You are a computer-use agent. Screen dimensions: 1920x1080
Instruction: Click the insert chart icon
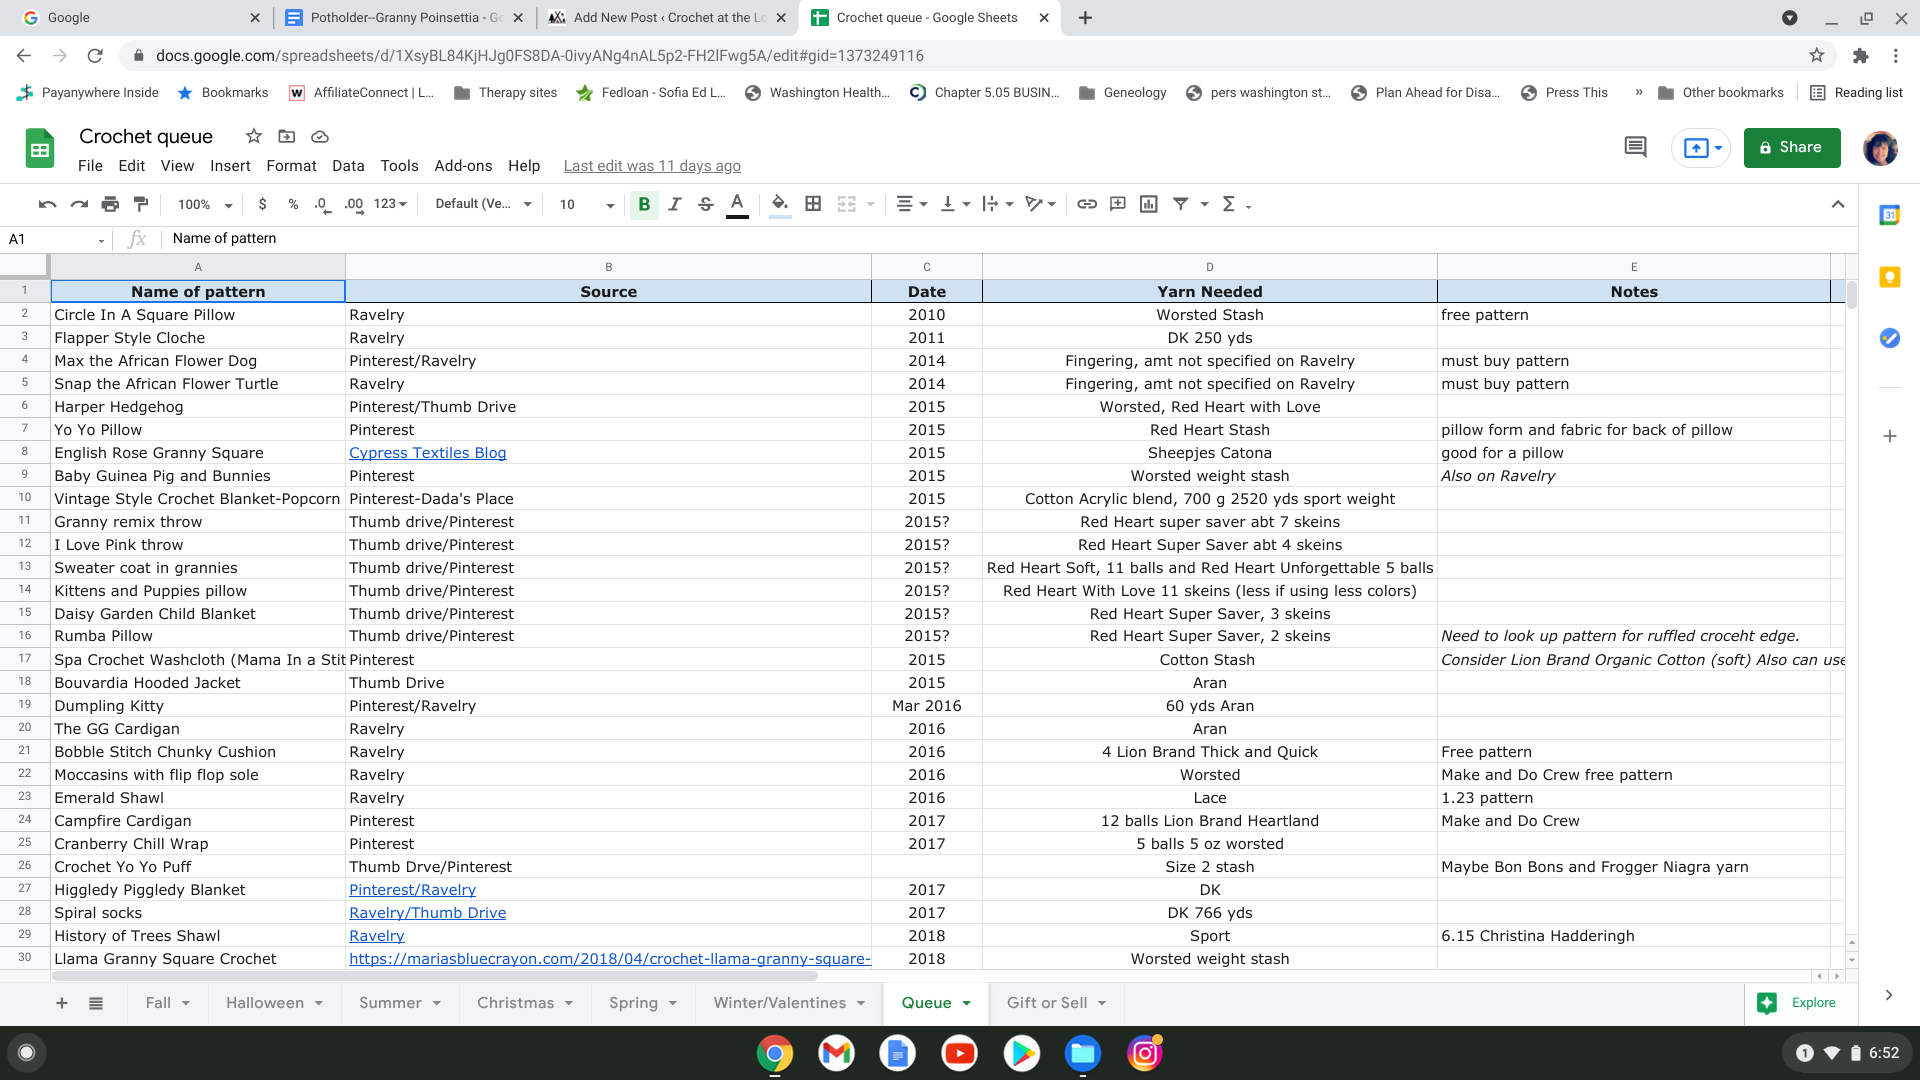pos(1149,204)
